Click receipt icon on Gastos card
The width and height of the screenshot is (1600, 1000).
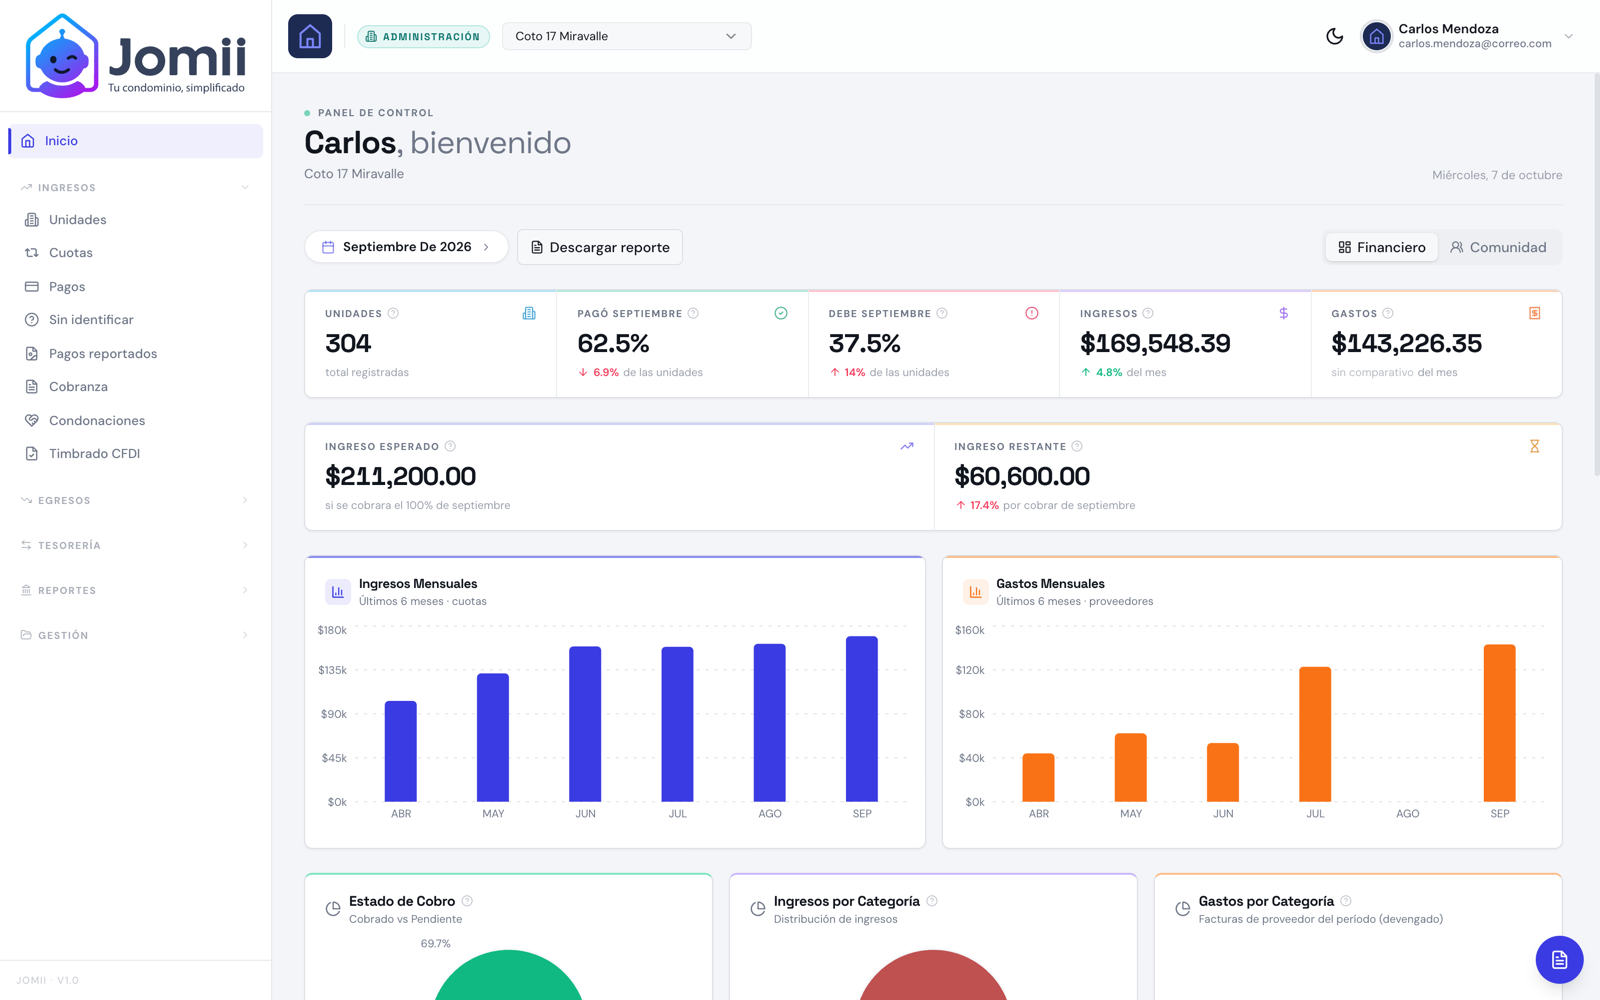click(x=1535, y=313)
